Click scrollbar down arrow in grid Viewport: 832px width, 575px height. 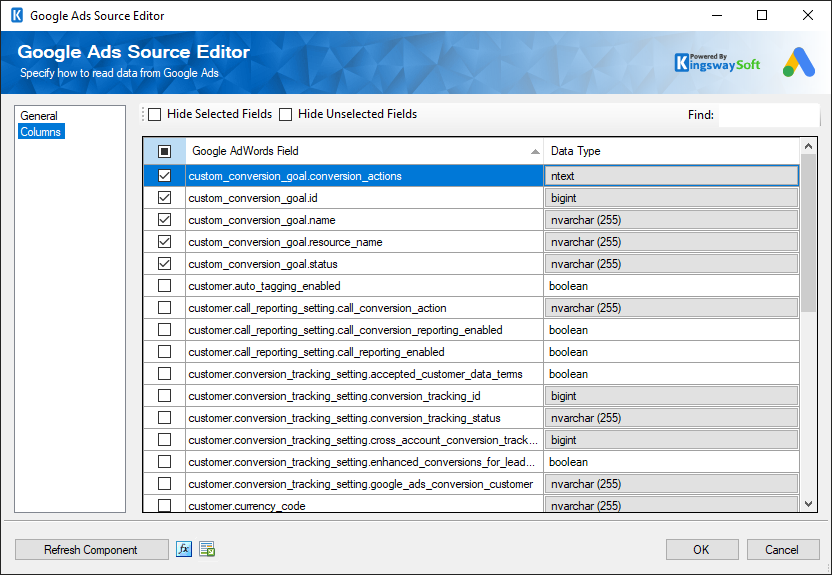[x=808, y=504]
